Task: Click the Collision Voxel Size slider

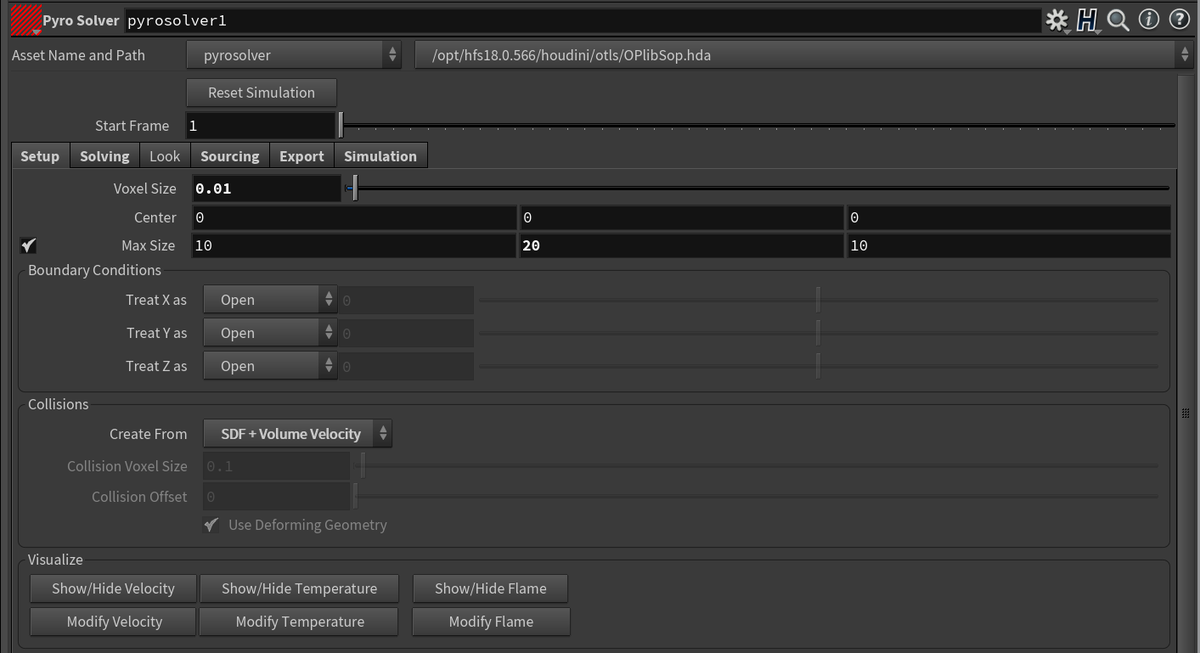Action: click(x=760, y=466)
